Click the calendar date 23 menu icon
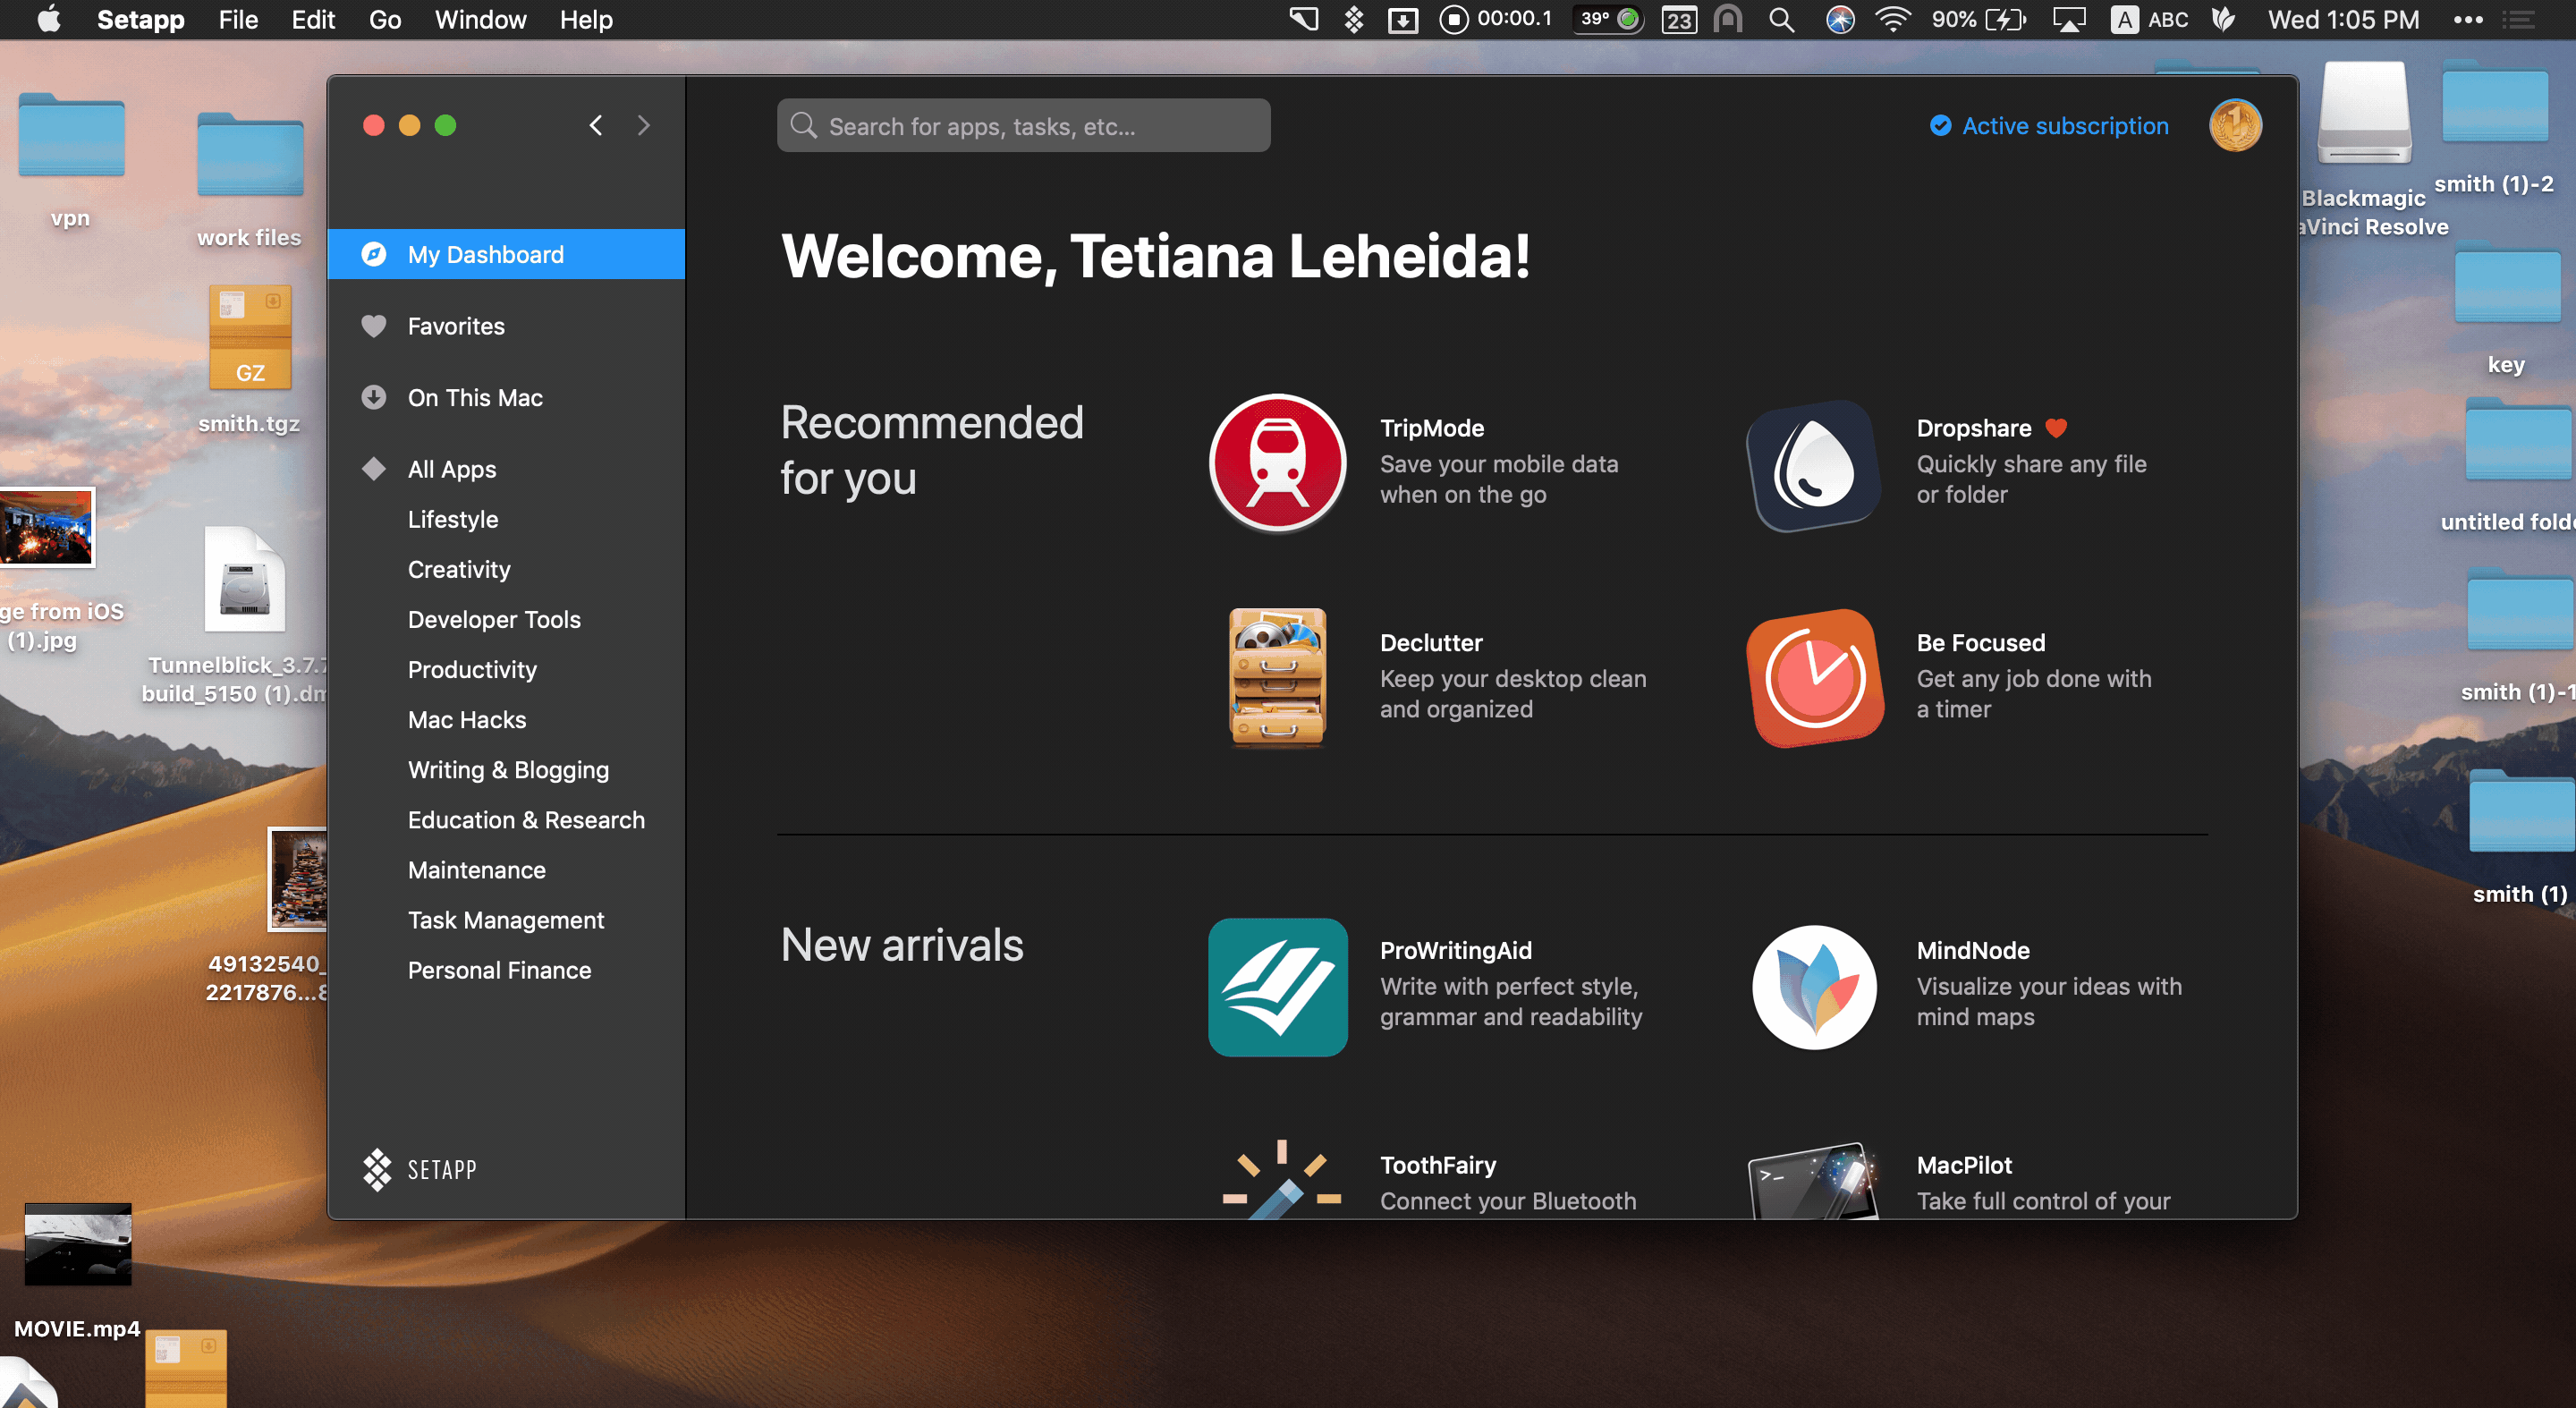The width and height of the screenshot is (2576, 1408). 1678,19
